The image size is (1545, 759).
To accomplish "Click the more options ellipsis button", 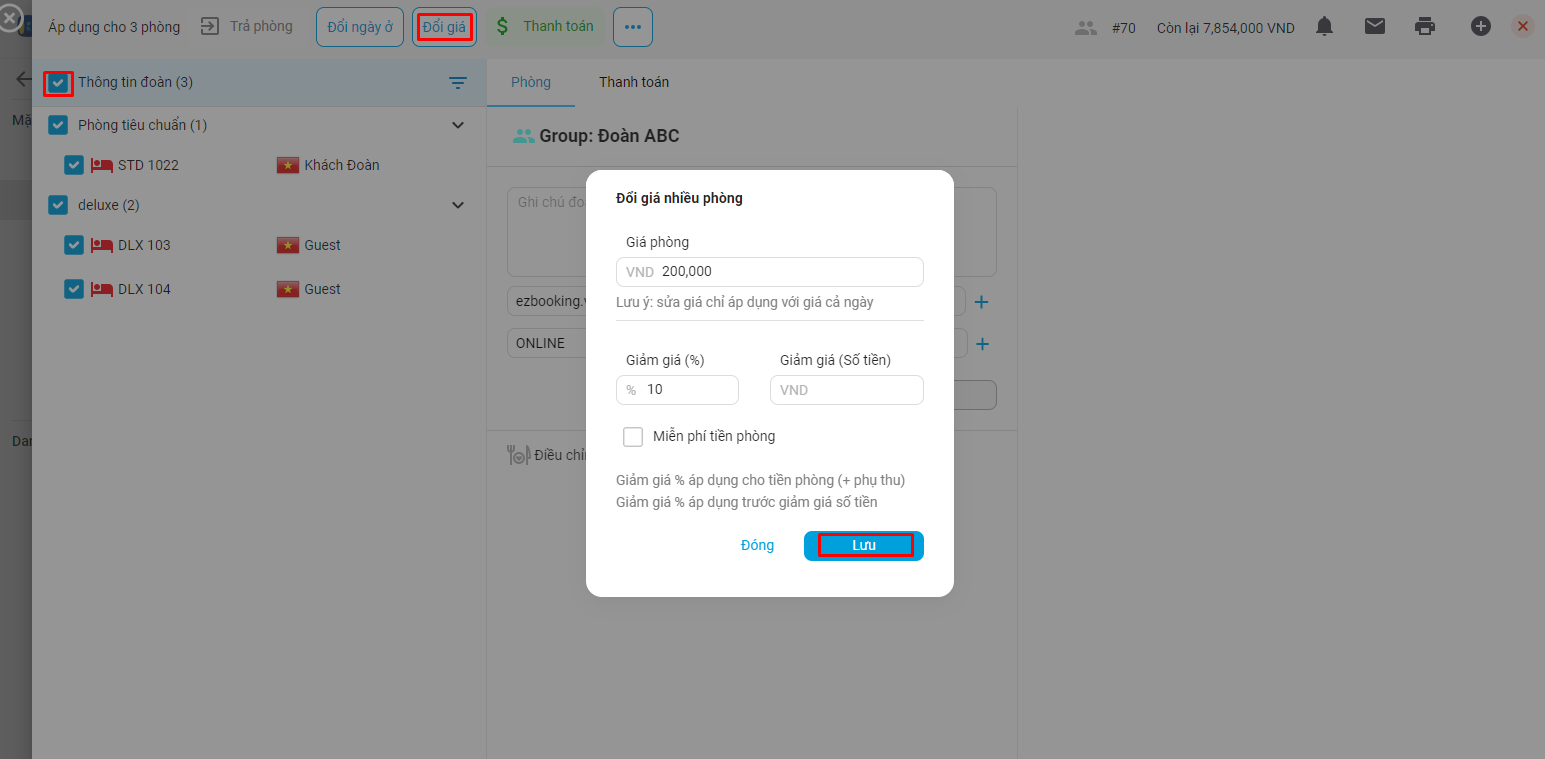I will (x=632, y=27).
